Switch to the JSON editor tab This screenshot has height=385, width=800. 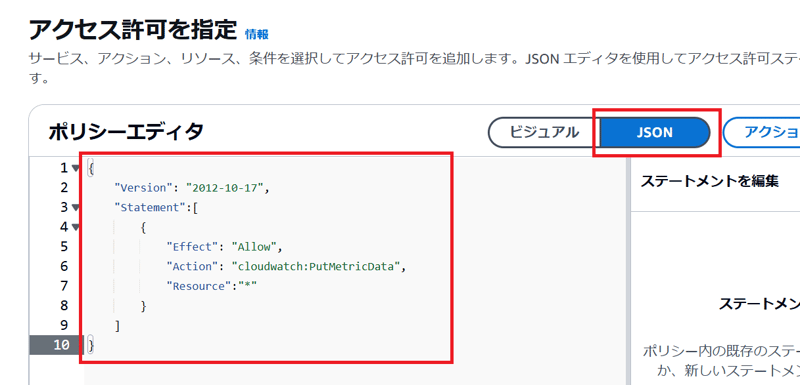pyautogui.click(x=655, y=133)
